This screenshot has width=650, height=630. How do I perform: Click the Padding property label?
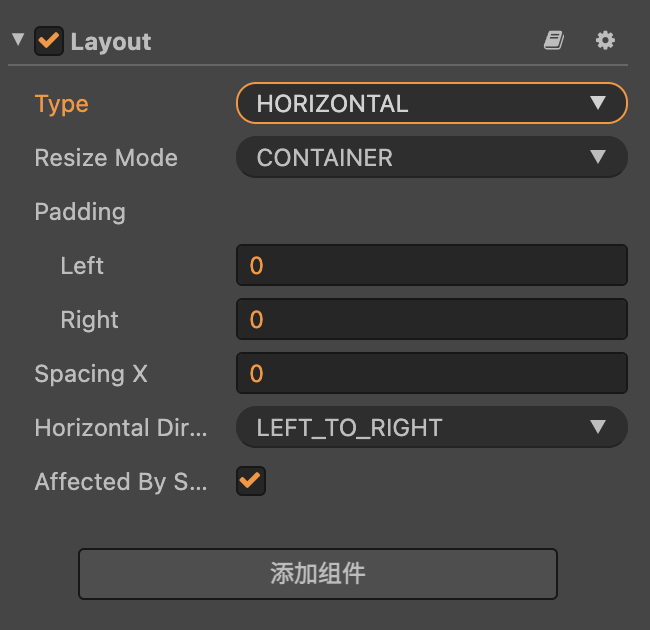click(x=80, y=212)
